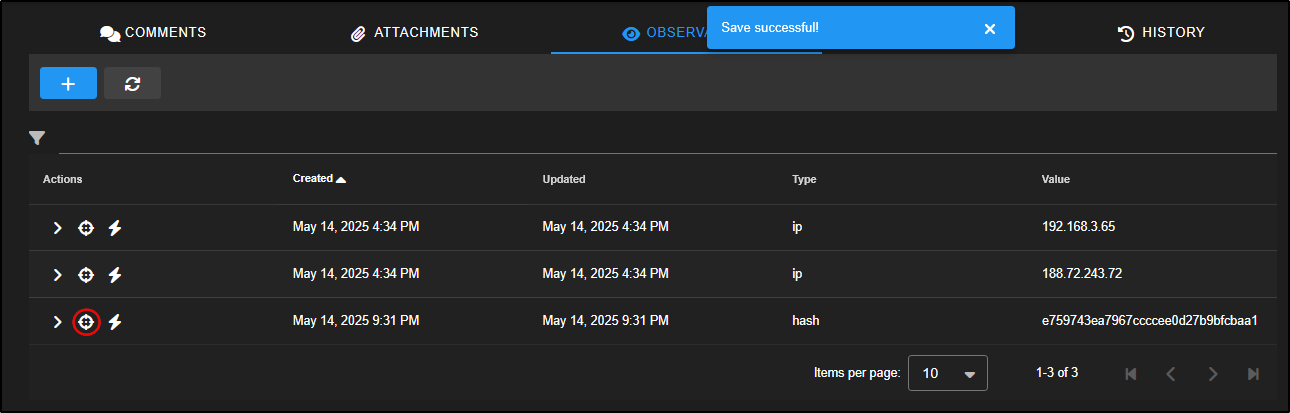The image size is (1290, 413).
Task: Switch to the Comments tab
Action: pyautogui.click(x=153, y=33)
